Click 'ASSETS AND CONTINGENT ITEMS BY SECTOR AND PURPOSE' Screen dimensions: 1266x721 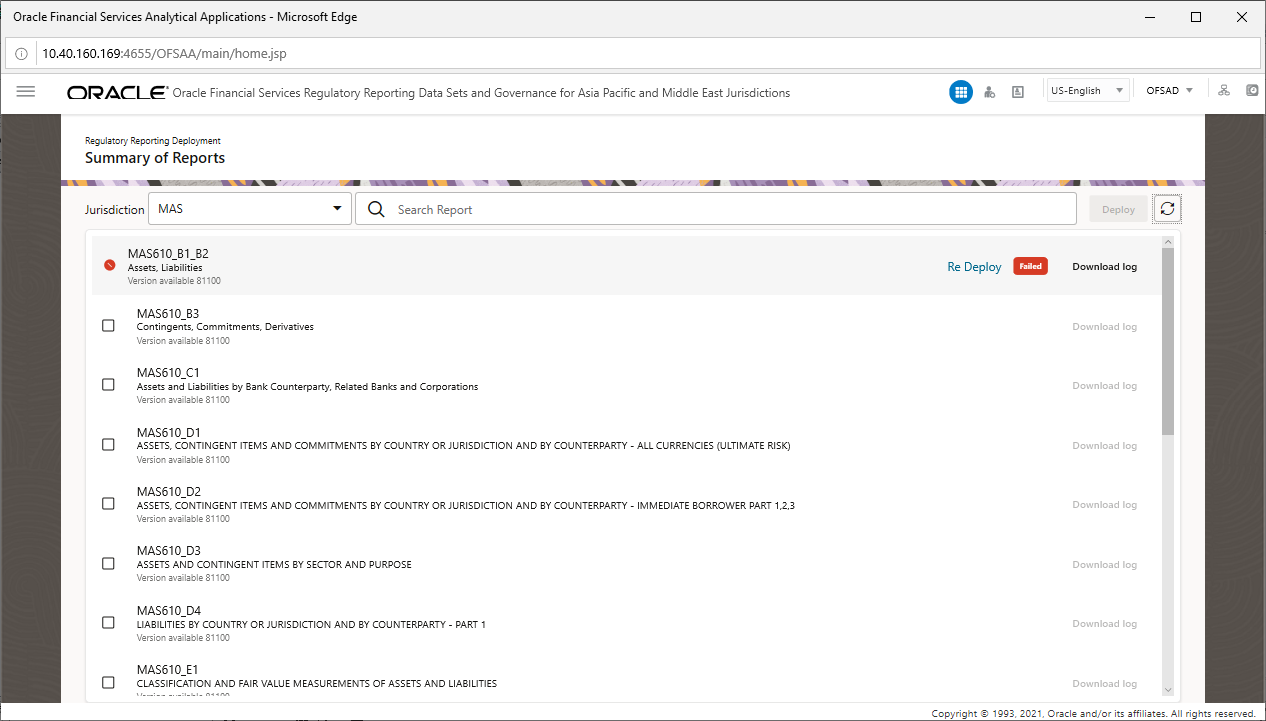click(274, 565)
